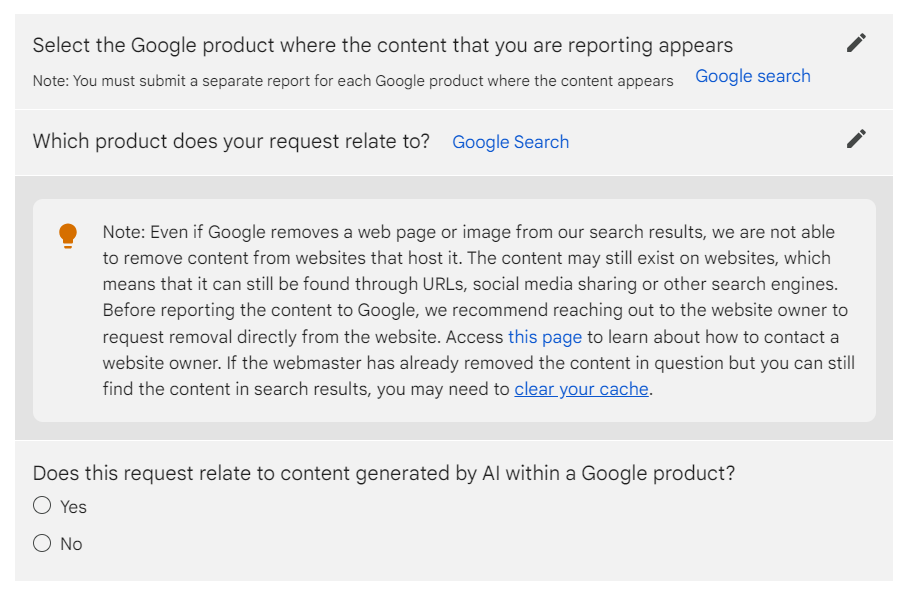This screenshot has height=592, width=908.
Task: Follow the this page link about contacting webmasters
Action: [544, 337]
